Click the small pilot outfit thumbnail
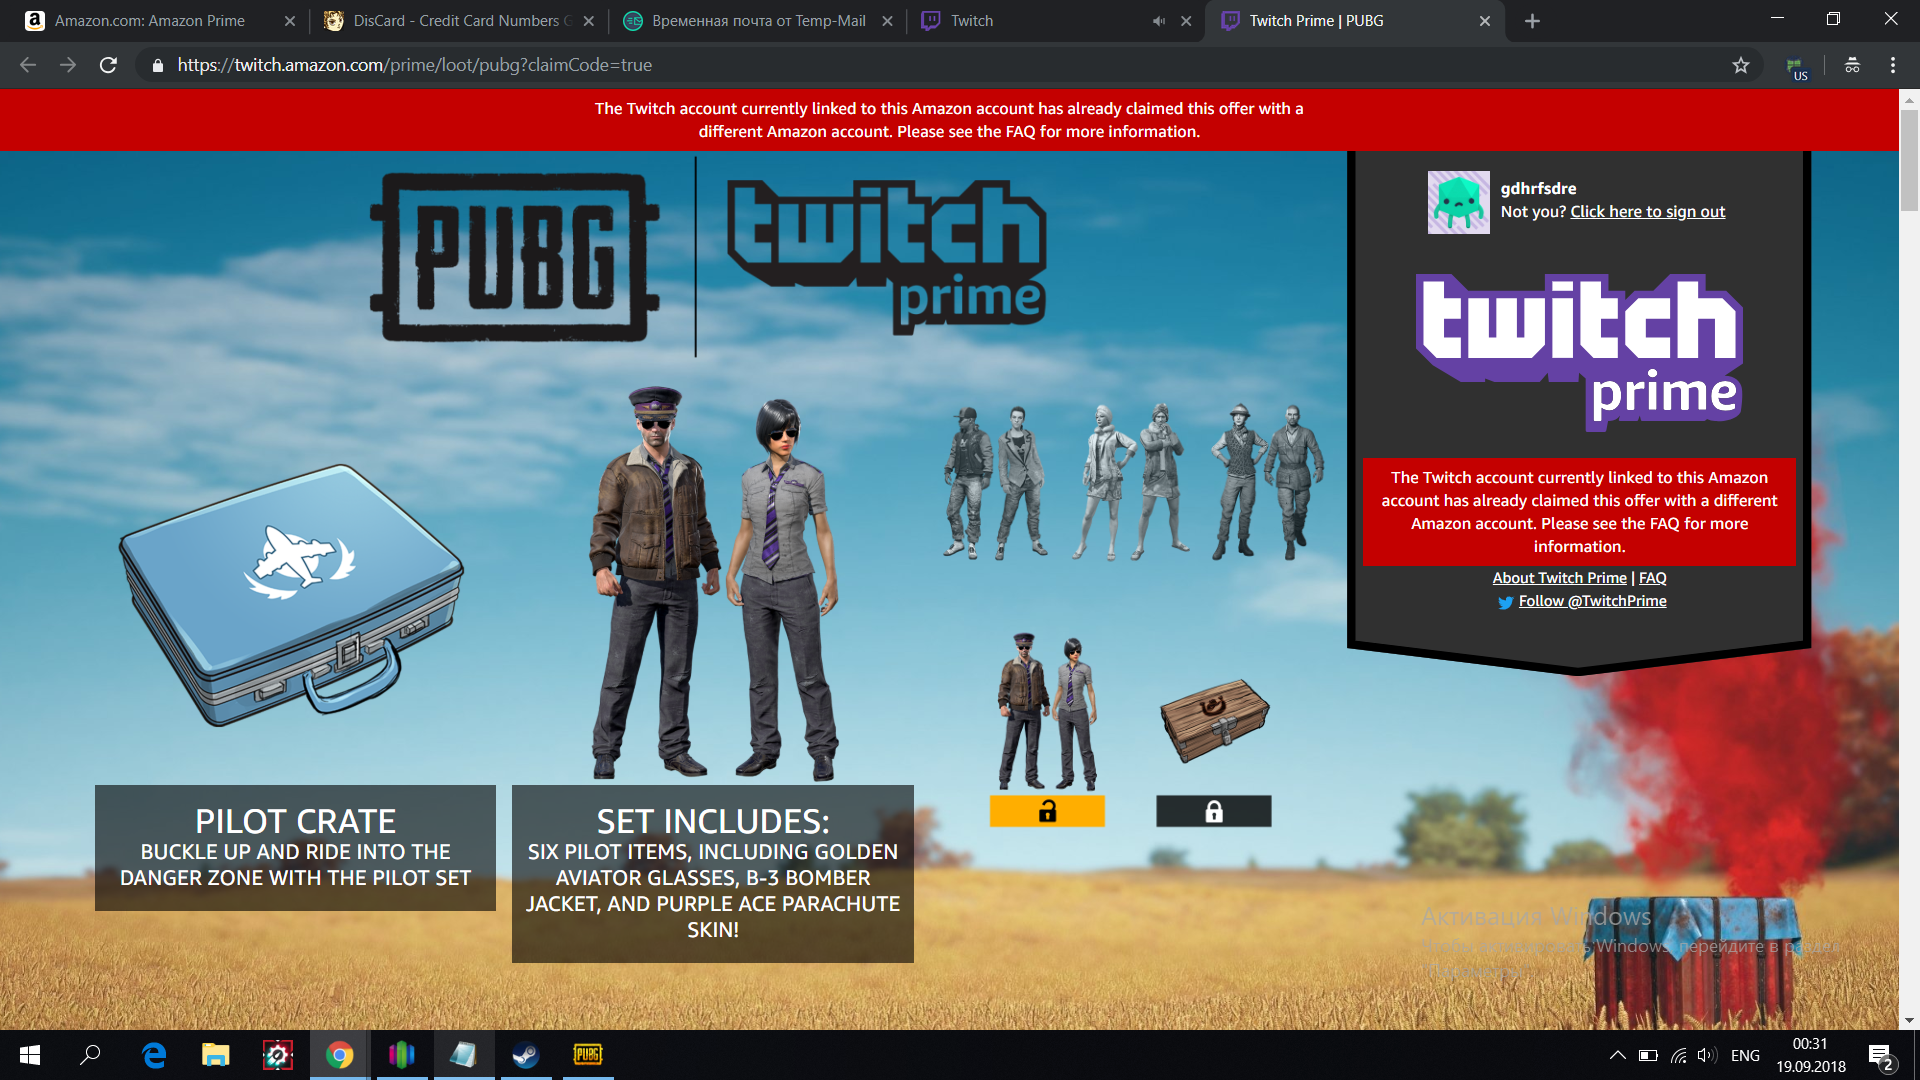Viewport: 1920px width, 1080px height. pyautogui.click(x=1047, y=711)
